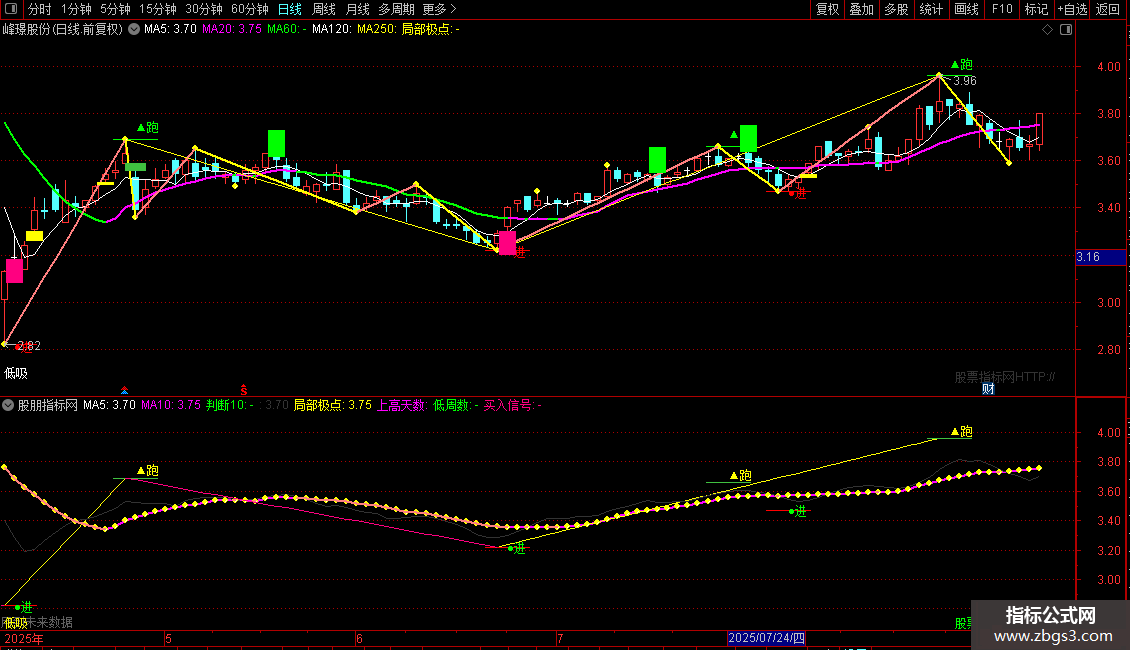Click the 股朋指标网 indicator name
The image size is (1130, 650).
(48, 405)
